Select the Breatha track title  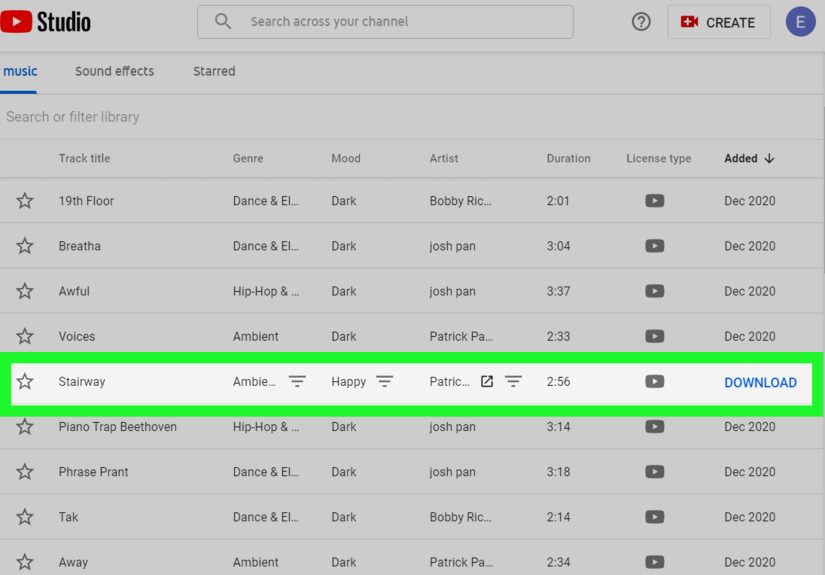[79, 246]
